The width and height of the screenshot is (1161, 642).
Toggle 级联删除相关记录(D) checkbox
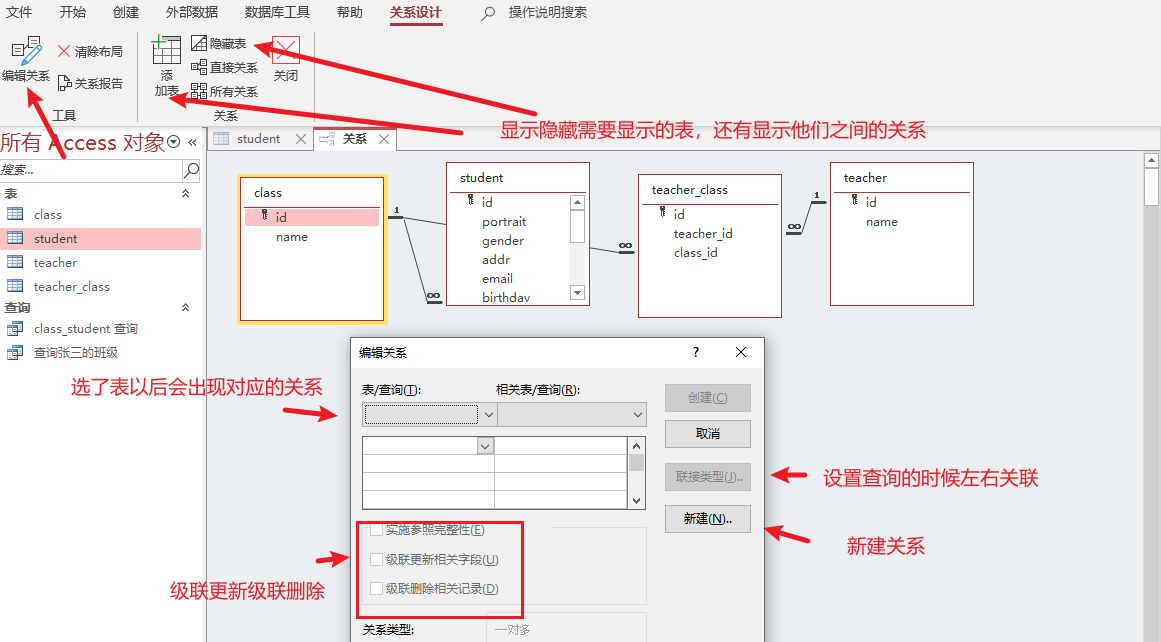(x=376, y=589)
